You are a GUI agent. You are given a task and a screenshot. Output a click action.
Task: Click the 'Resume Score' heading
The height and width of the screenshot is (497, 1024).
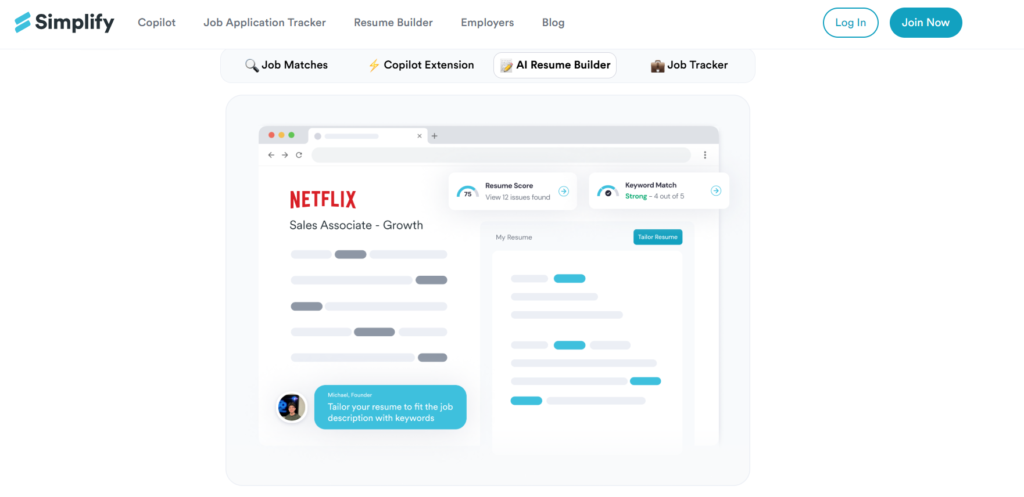click(x=509, y=185)
